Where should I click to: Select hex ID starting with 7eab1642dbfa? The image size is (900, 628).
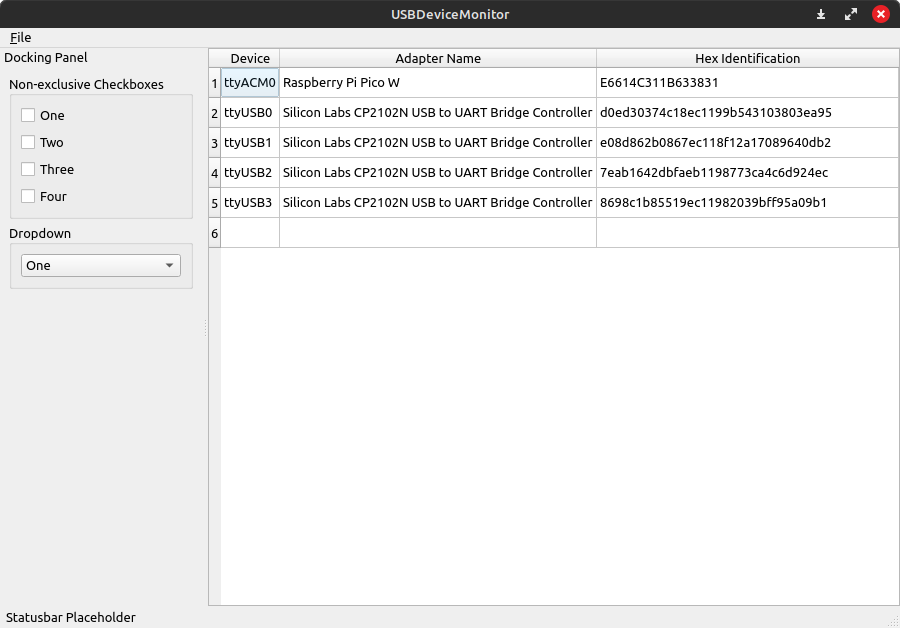(x=747, y=172)
